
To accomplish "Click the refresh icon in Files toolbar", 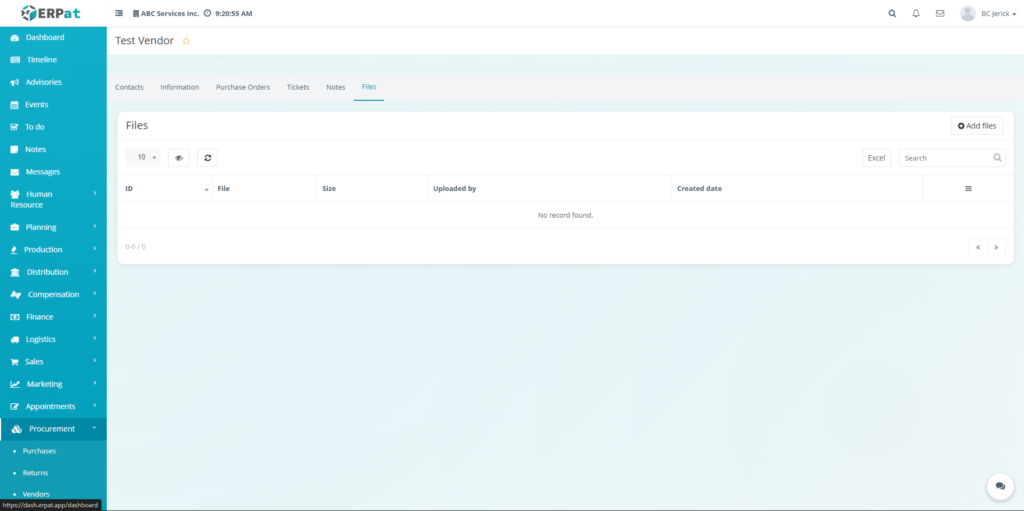I will (207, 158).
